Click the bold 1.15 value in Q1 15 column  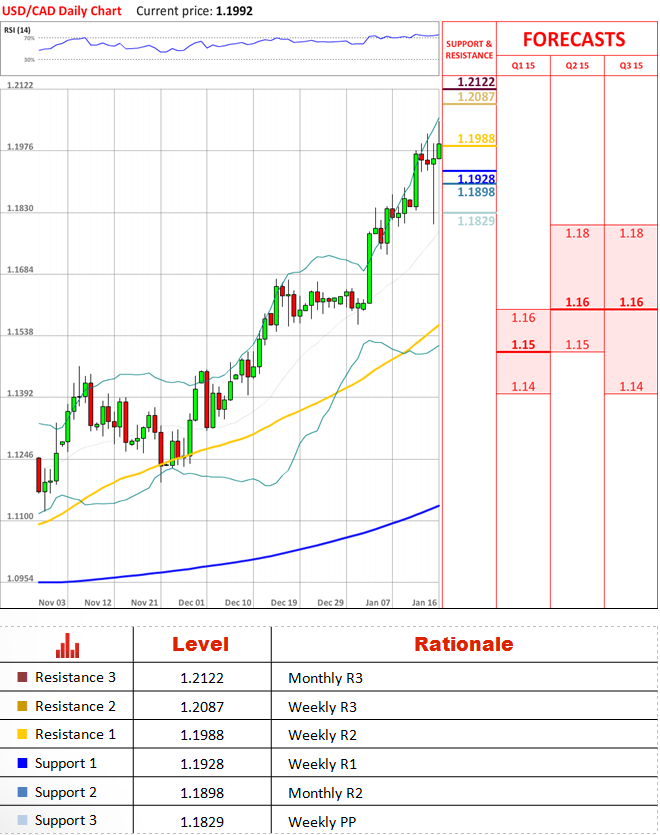523,345
